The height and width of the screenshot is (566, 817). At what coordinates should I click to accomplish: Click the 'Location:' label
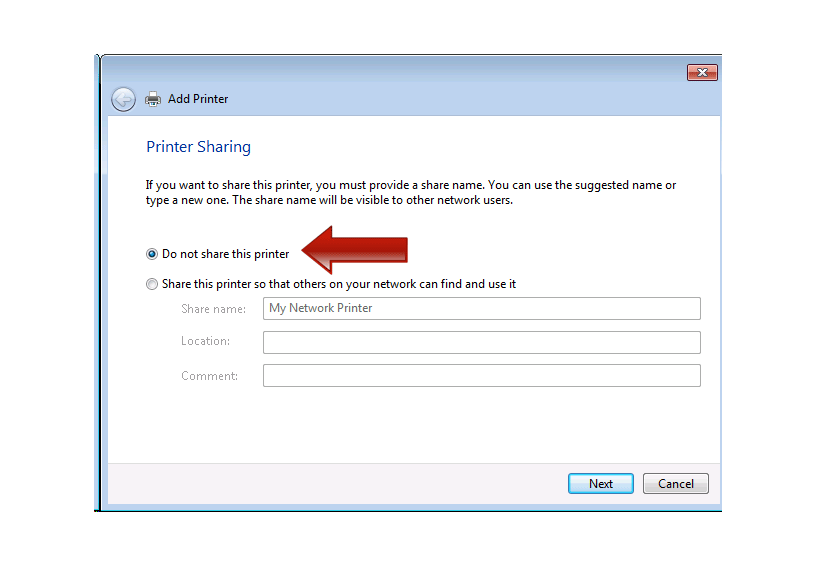pos(205,341)
